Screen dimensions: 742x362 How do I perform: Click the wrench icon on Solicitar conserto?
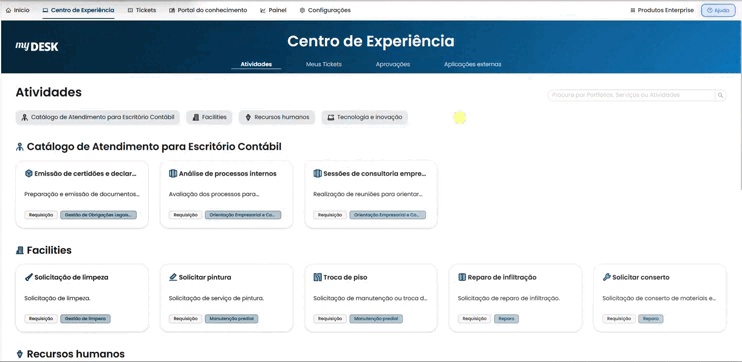tap(606, 277)
